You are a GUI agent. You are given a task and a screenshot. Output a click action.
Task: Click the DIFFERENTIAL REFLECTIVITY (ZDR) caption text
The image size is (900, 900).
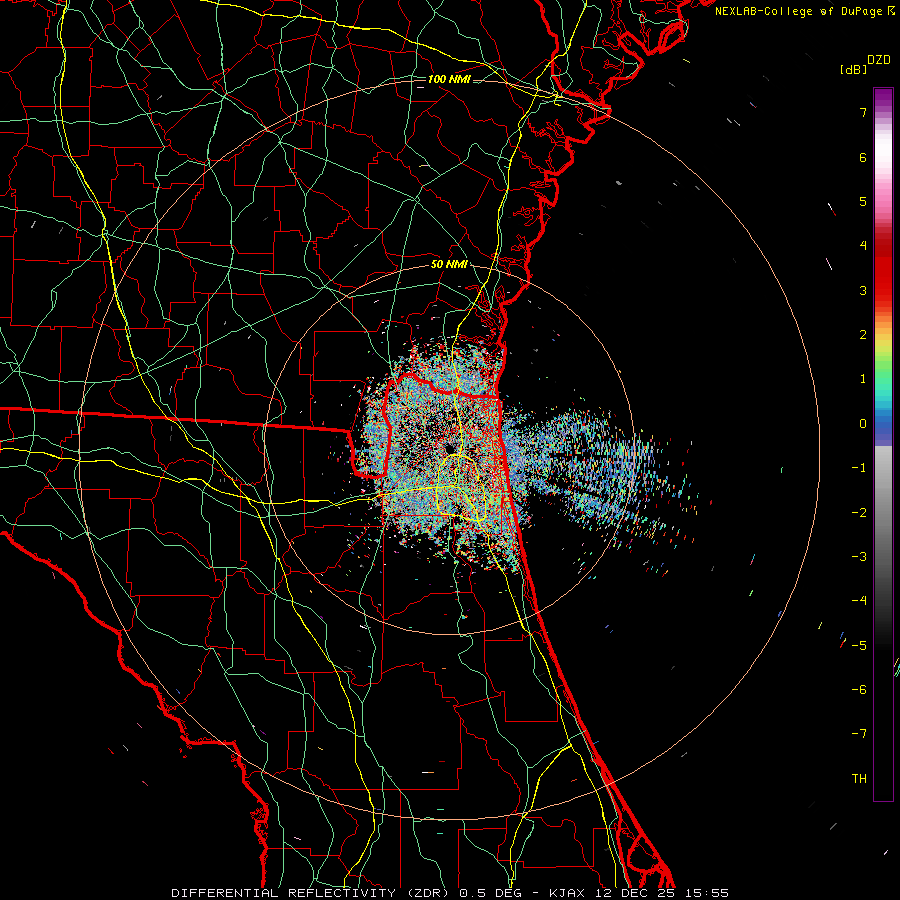[312, 893]
